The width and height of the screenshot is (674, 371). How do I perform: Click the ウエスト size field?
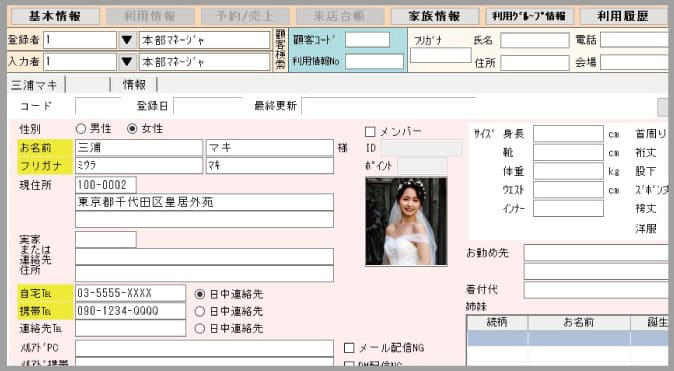click(568, 190)
